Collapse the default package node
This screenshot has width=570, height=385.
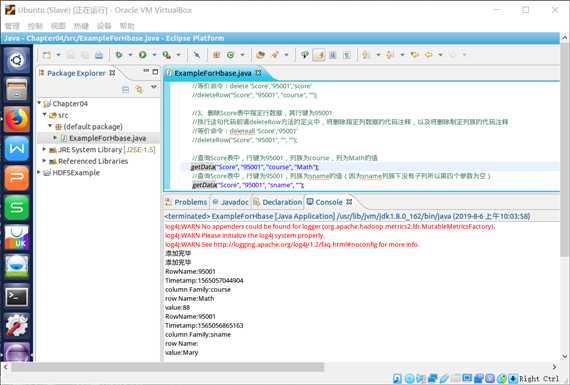tap(51, 126)
